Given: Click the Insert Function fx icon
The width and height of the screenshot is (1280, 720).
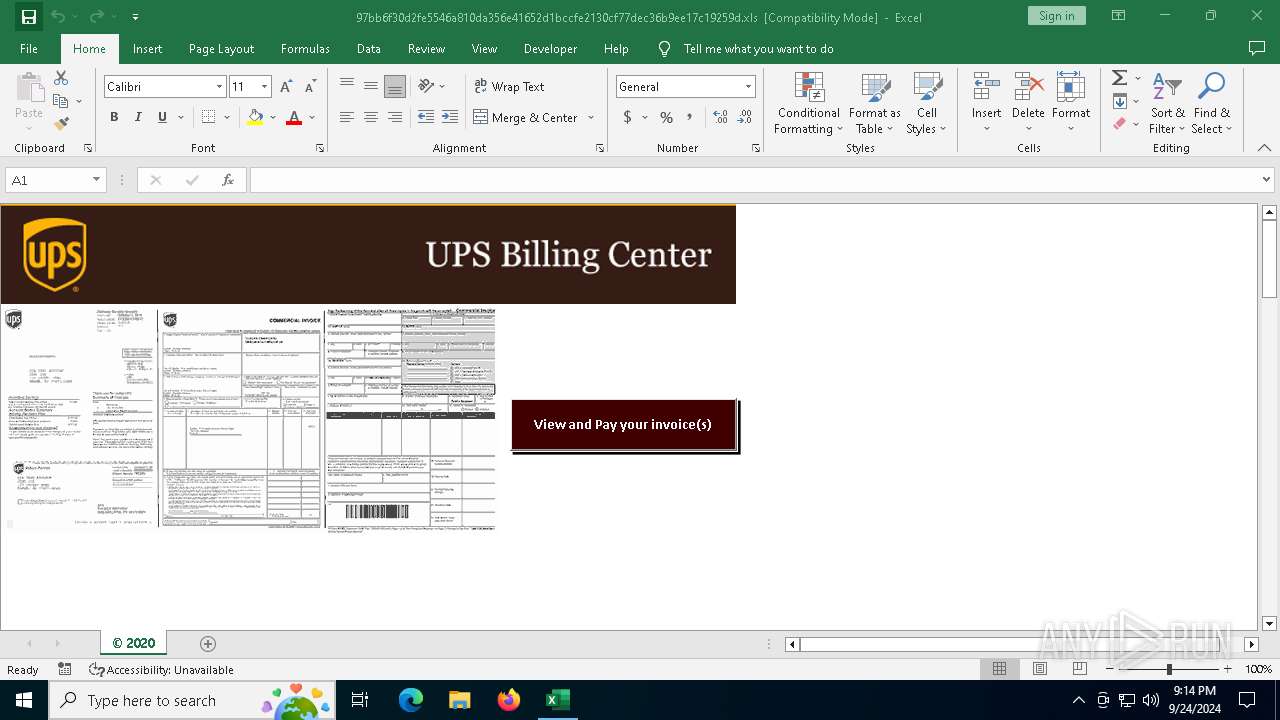Looking at the screenshot, I should point(228,180).
